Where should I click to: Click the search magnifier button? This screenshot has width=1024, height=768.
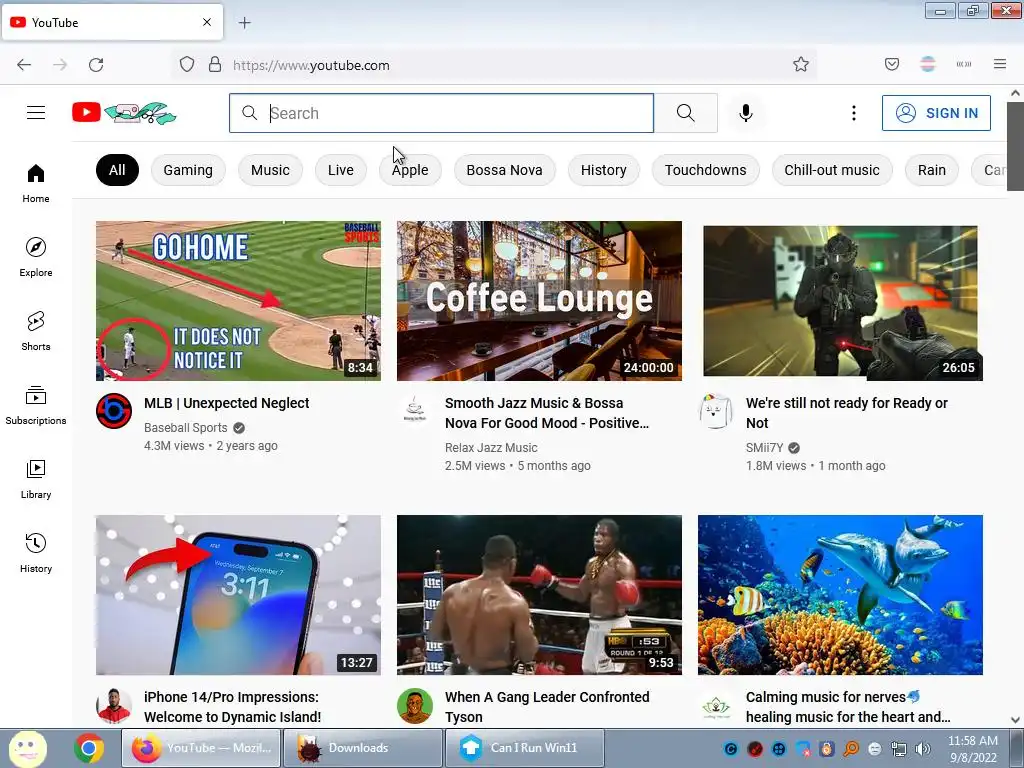[x=686, y=113]
